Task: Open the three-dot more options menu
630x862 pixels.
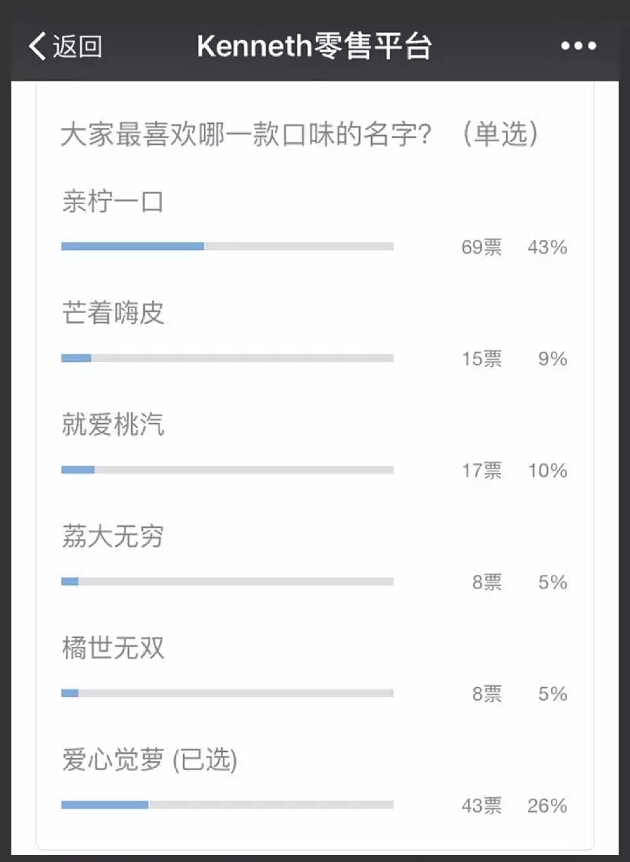Action: point(578,46)
